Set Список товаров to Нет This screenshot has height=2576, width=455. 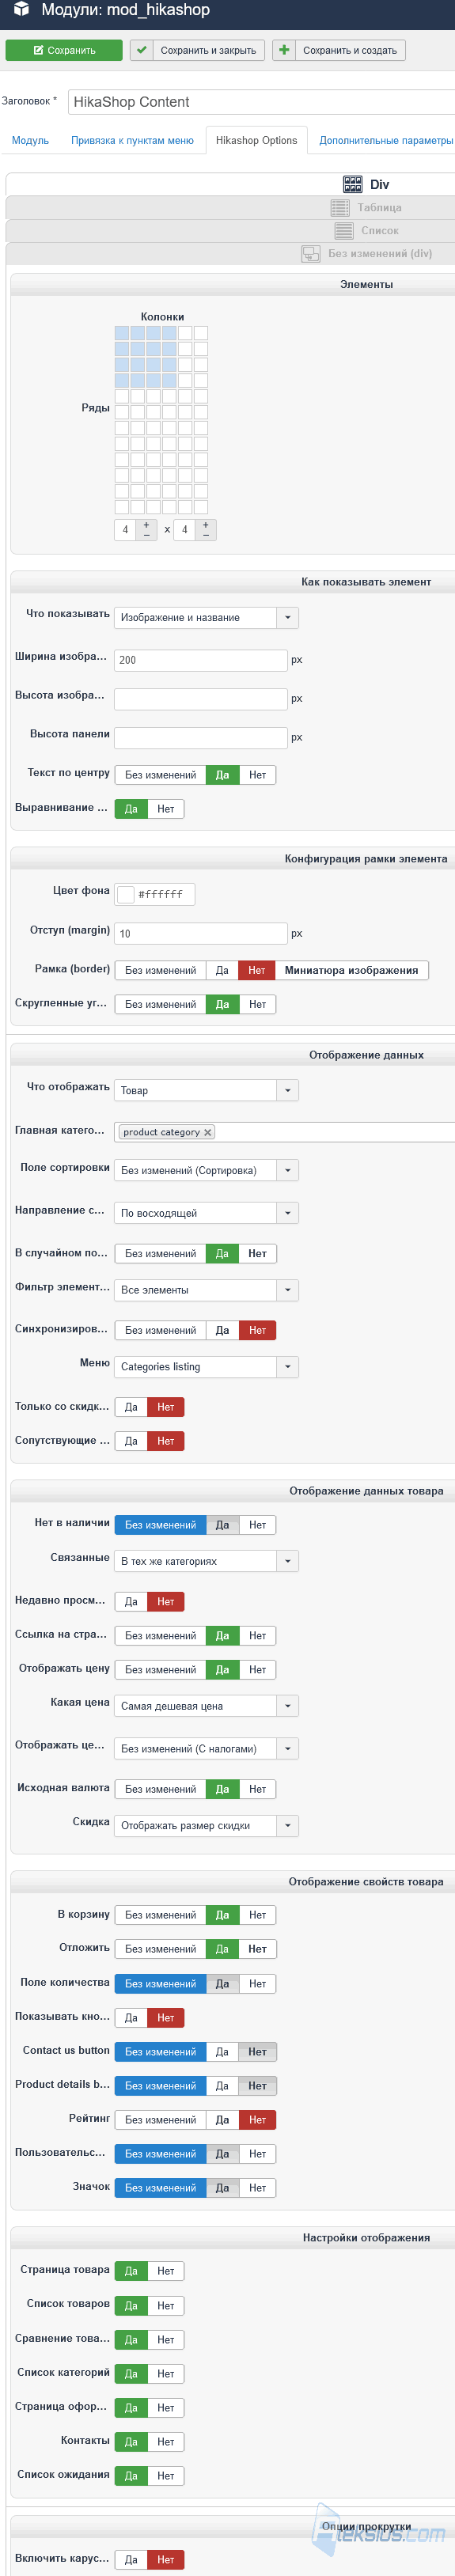165,2306
